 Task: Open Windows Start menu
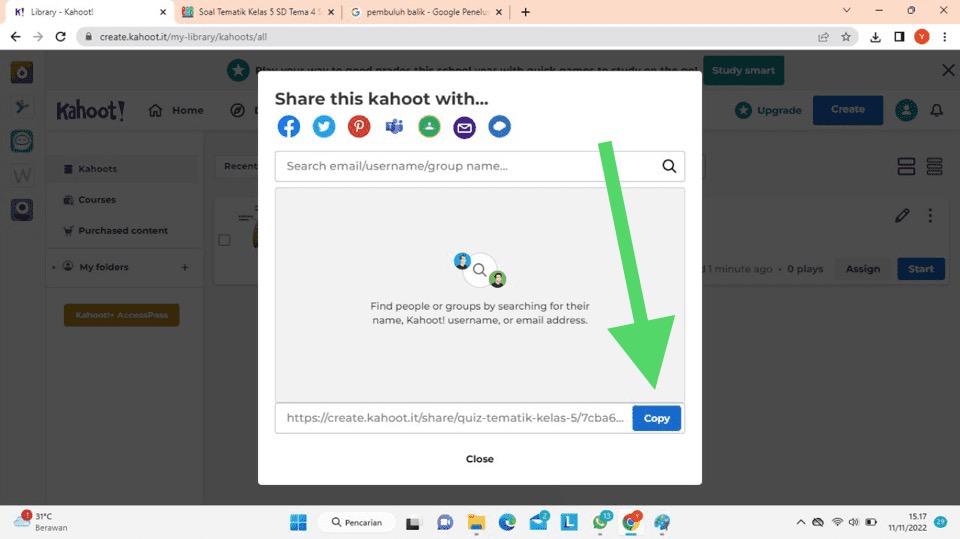pyautogui.click(x=298, y=522)
